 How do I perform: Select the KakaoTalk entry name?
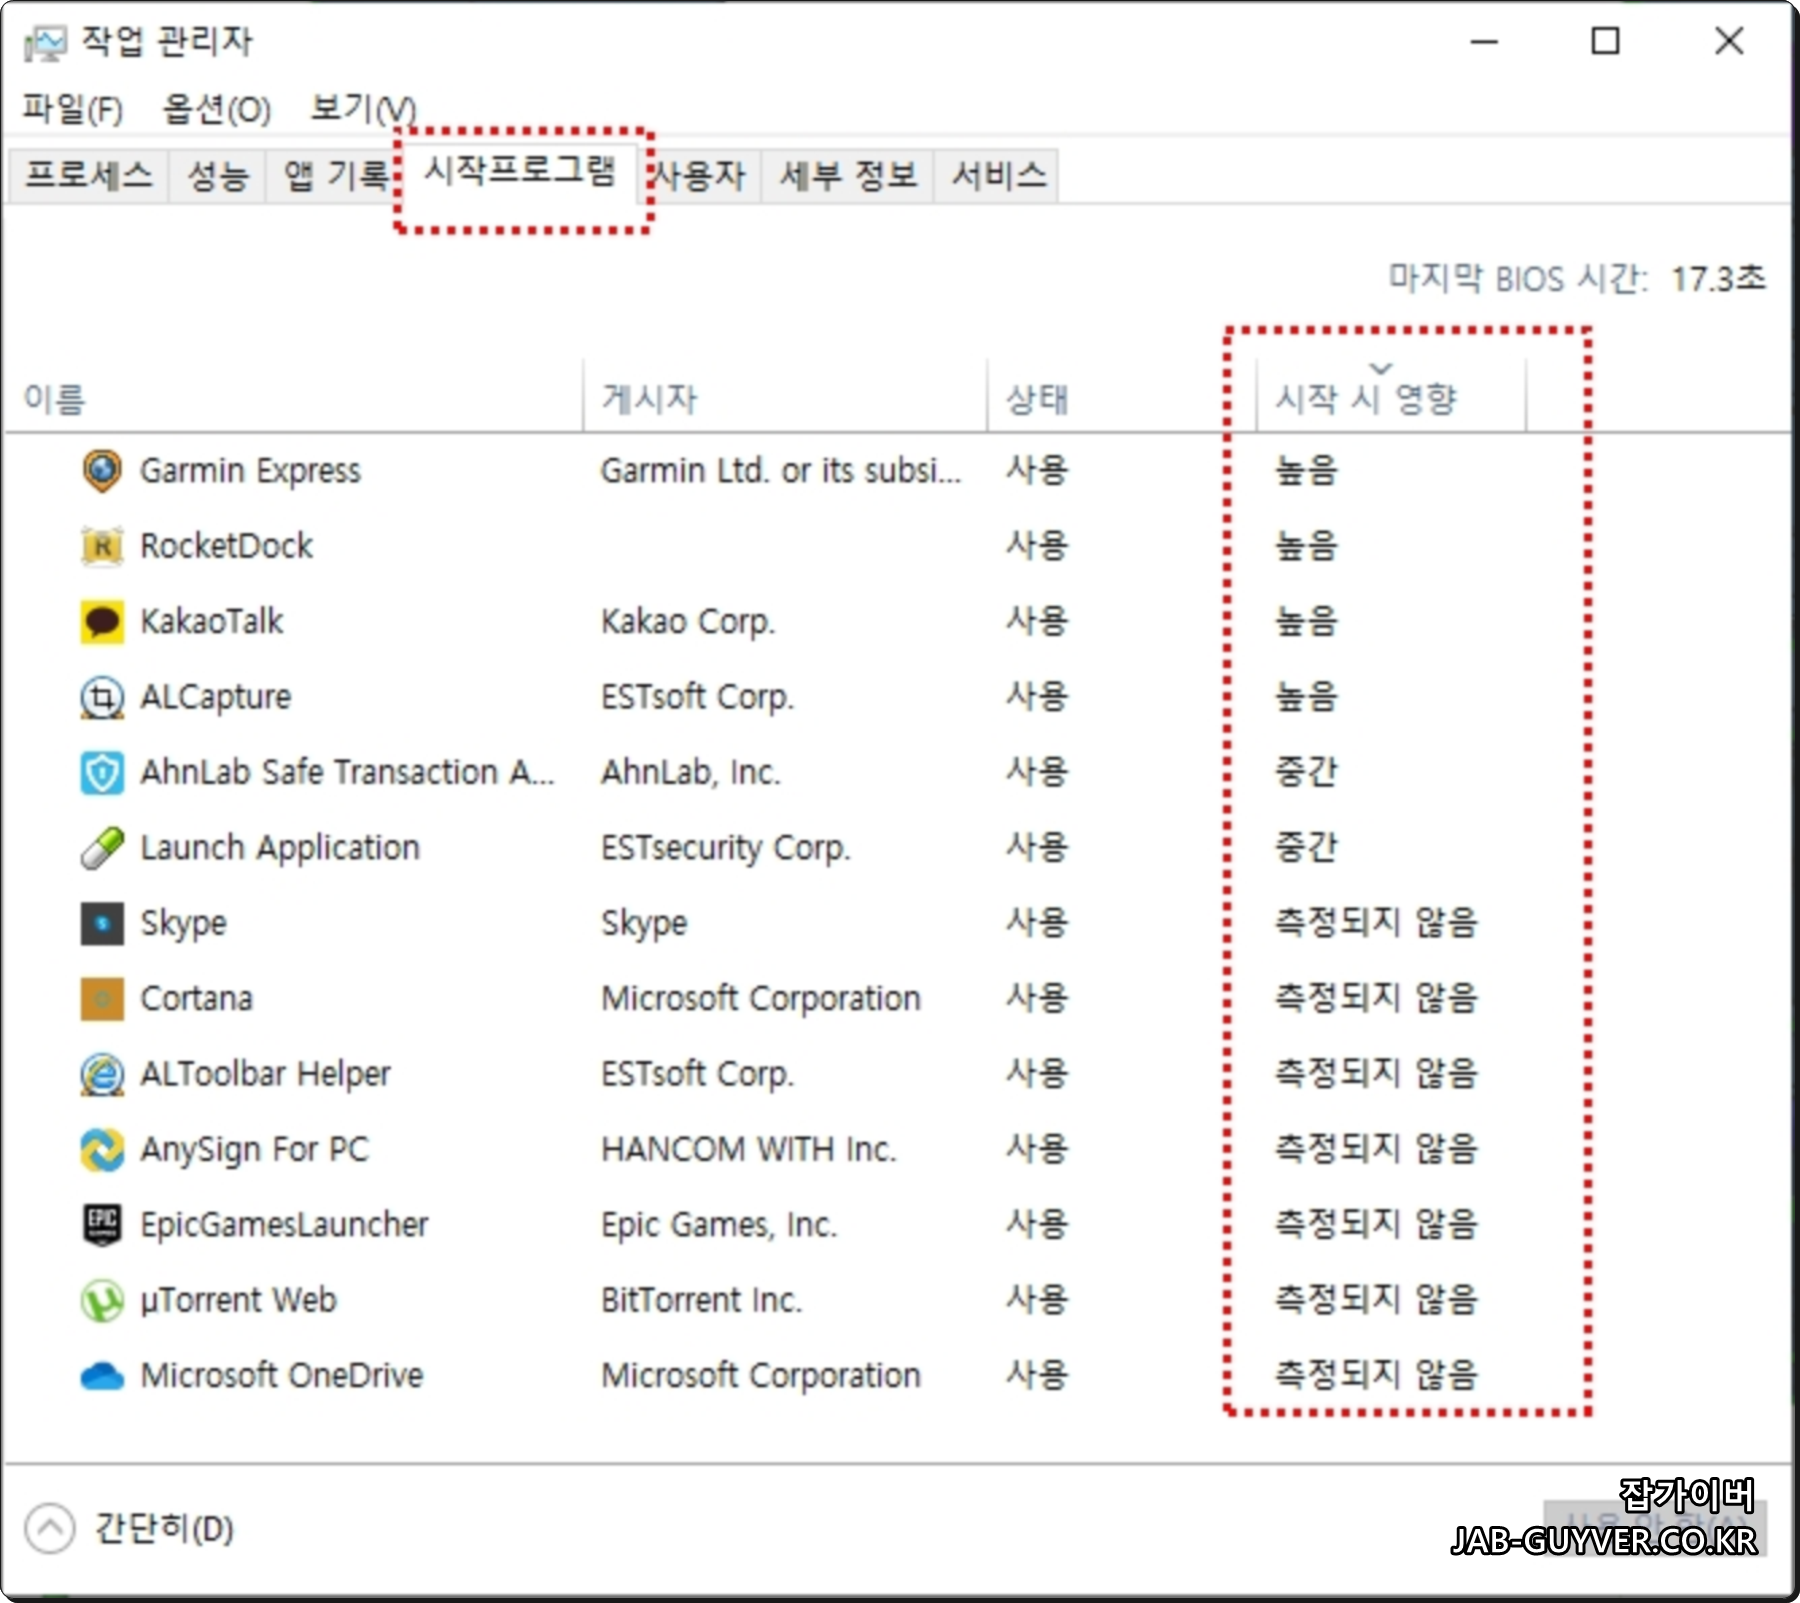point(211,622)
